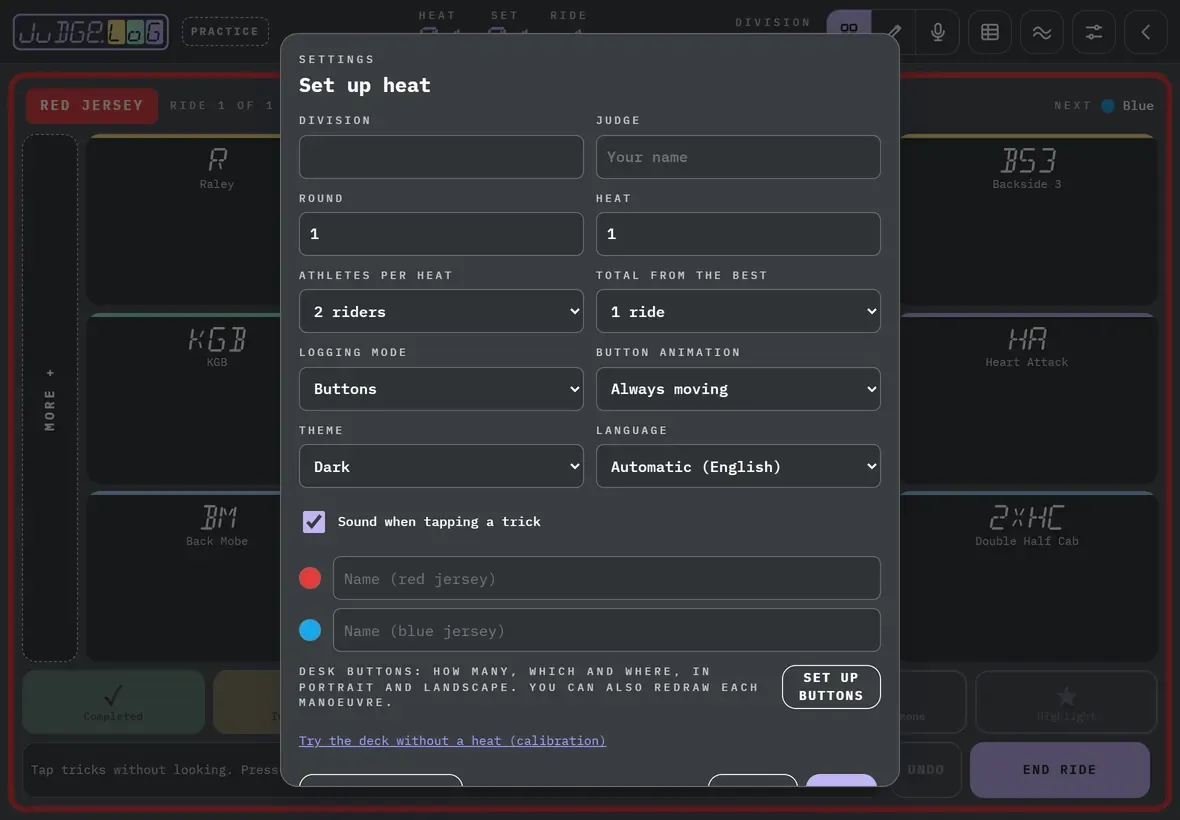Tap the KGB trick button

point(185,398)
